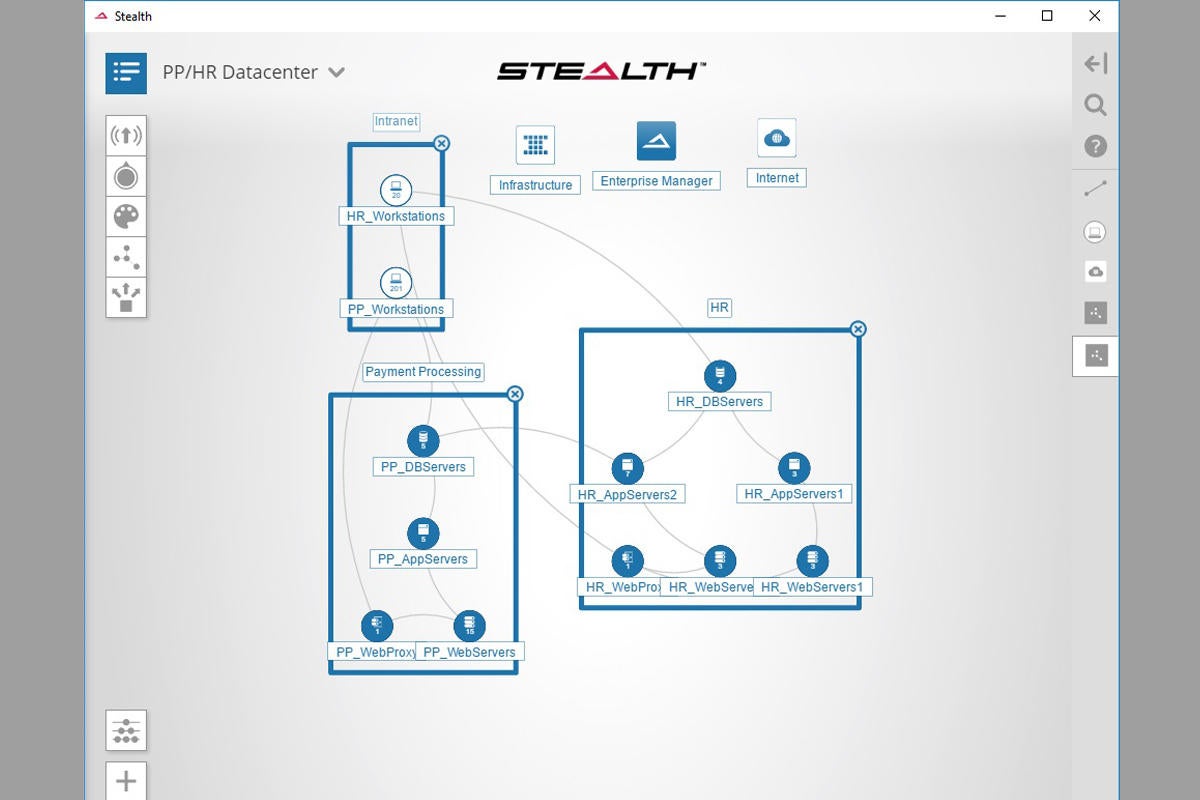1200x800 pixels.
Task: Minimize the Stealth window
Action: [1000, 16]
